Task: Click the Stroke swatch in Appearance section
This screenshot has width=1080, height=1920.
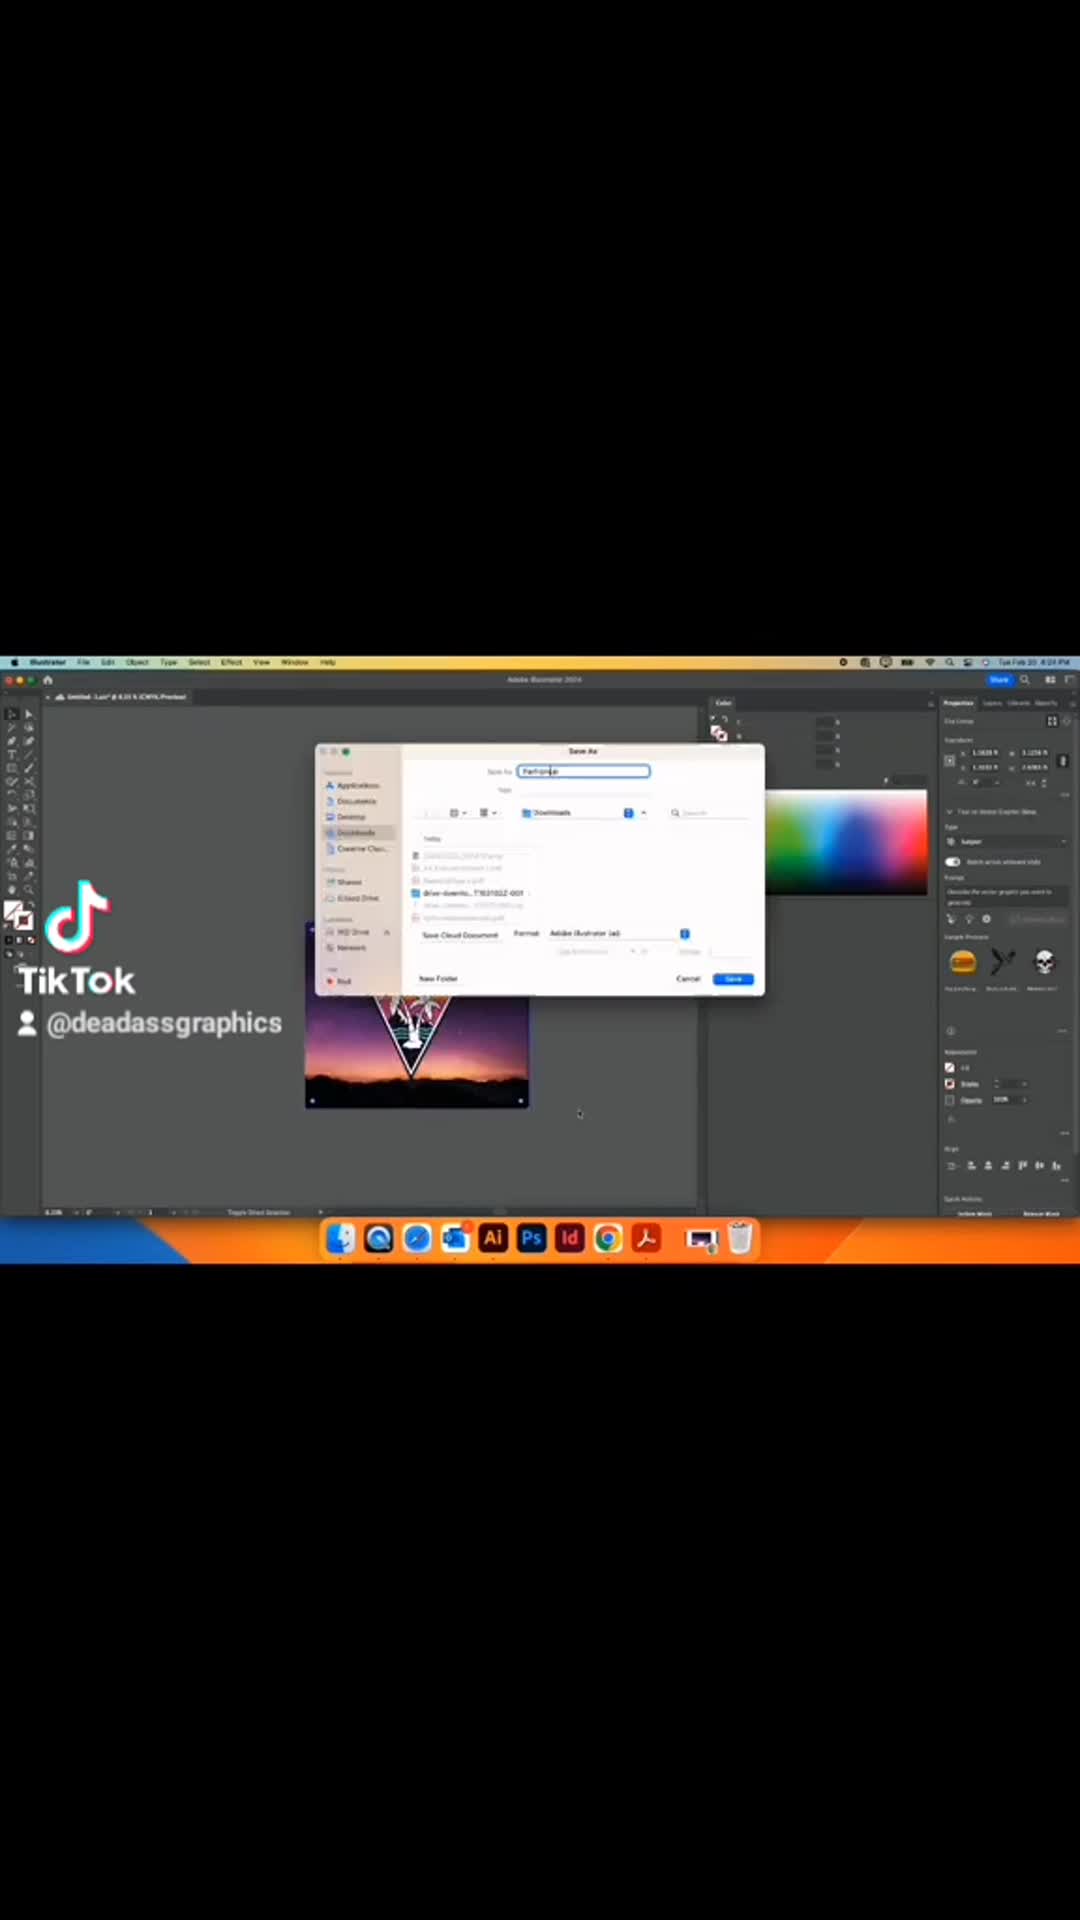Action: pyautogui.click(x=950, y=1084)
